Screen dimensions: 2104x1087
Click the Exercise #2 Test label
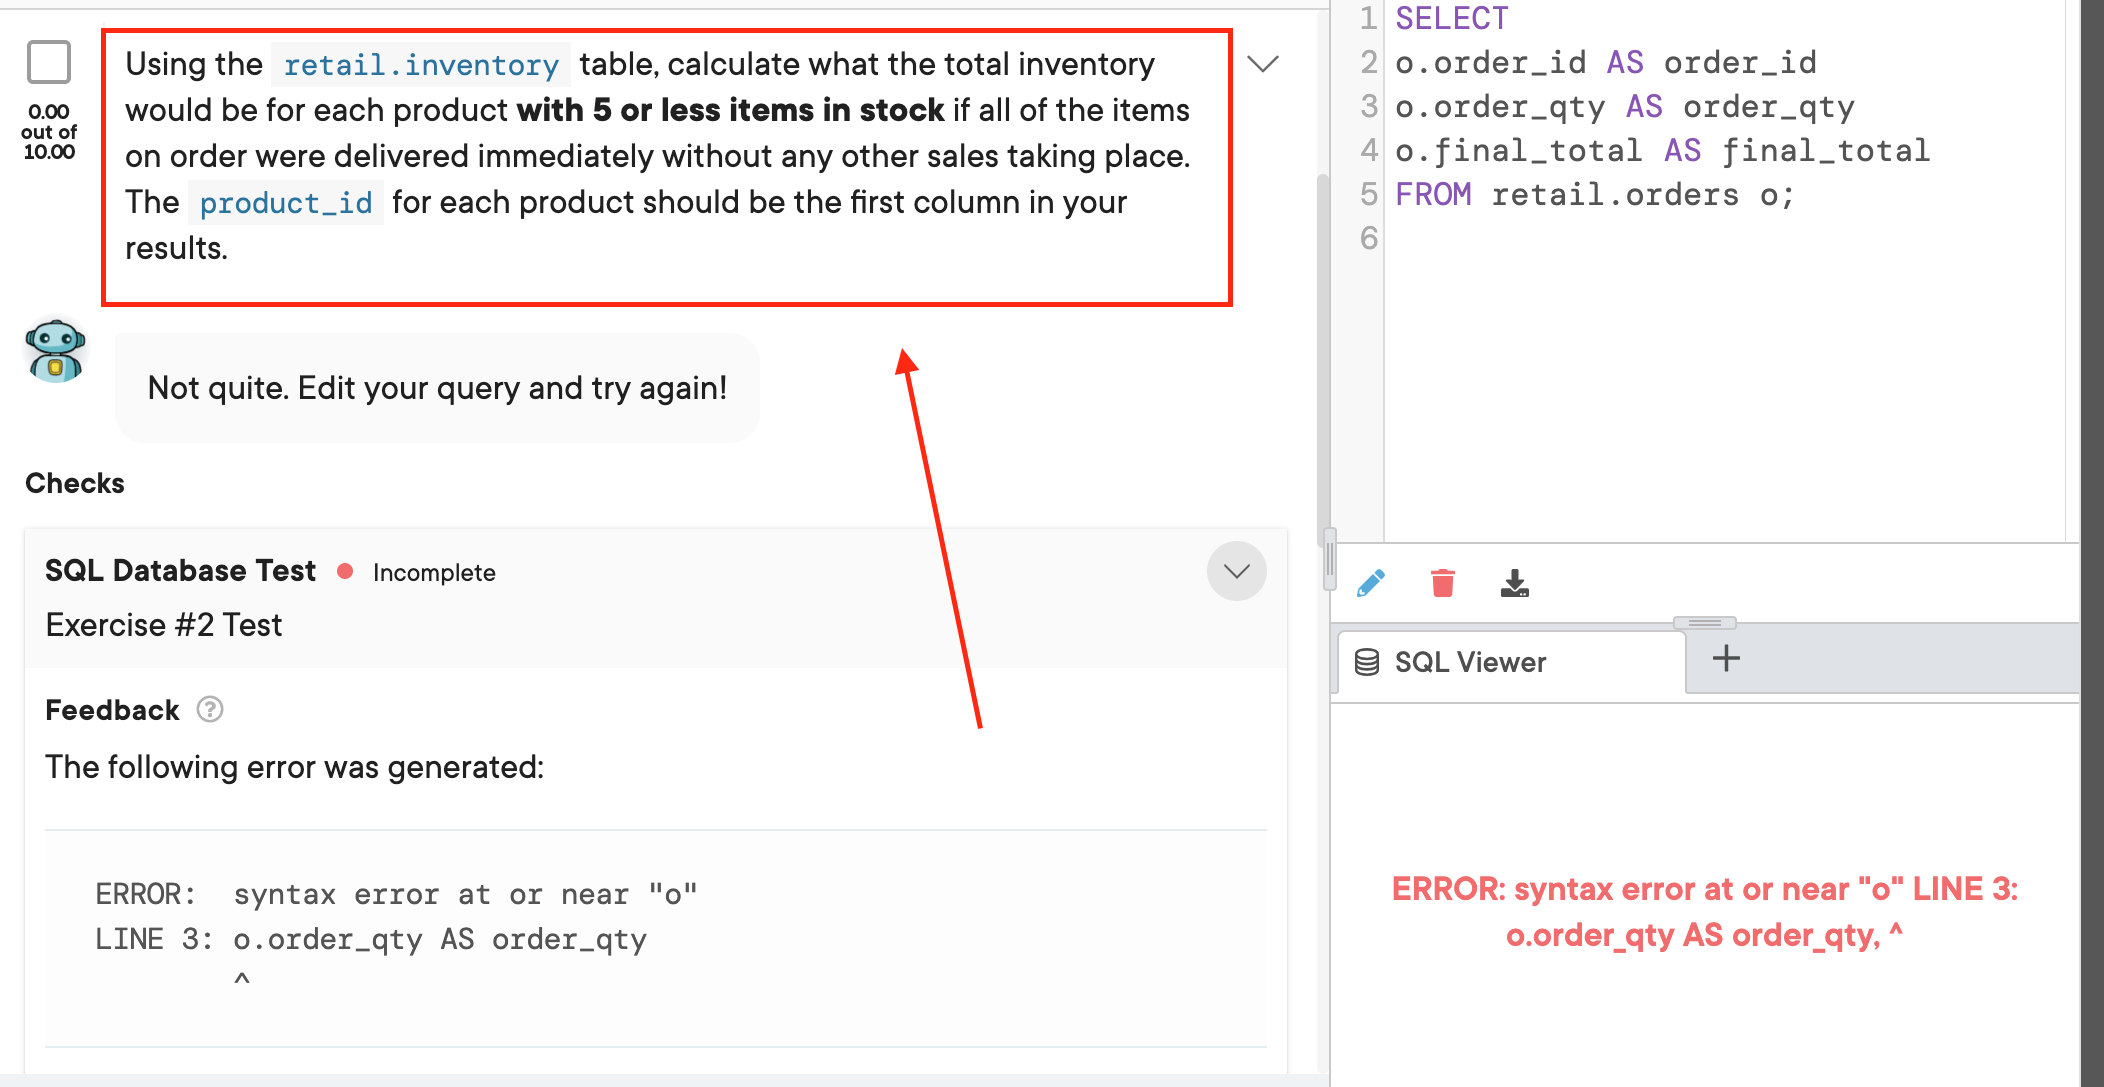pos(162,624)
